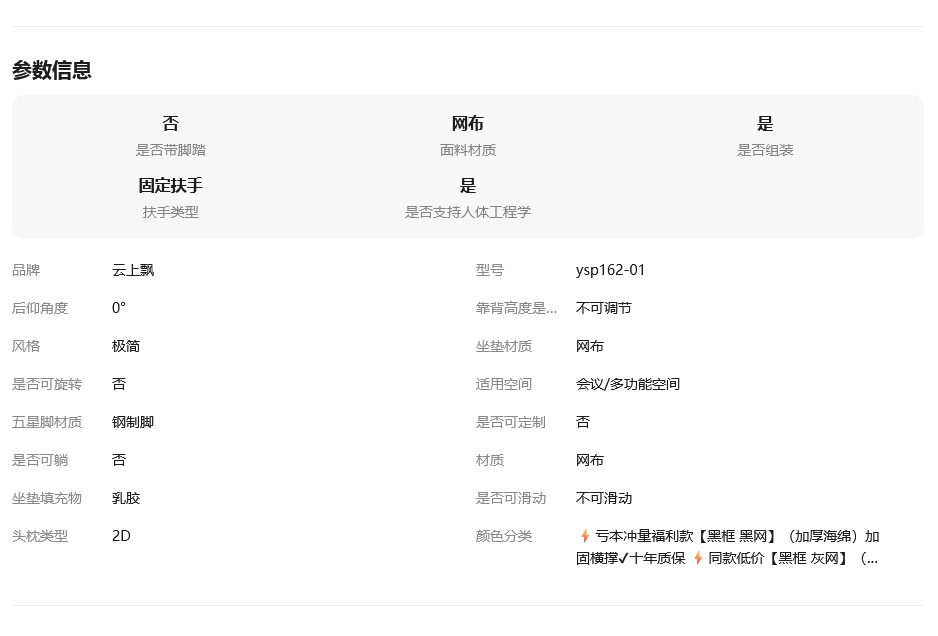Click the 不可调节 backrest value
Image resolution: width=938 pixels, height=636 pixels.
[x=603, y=309]
